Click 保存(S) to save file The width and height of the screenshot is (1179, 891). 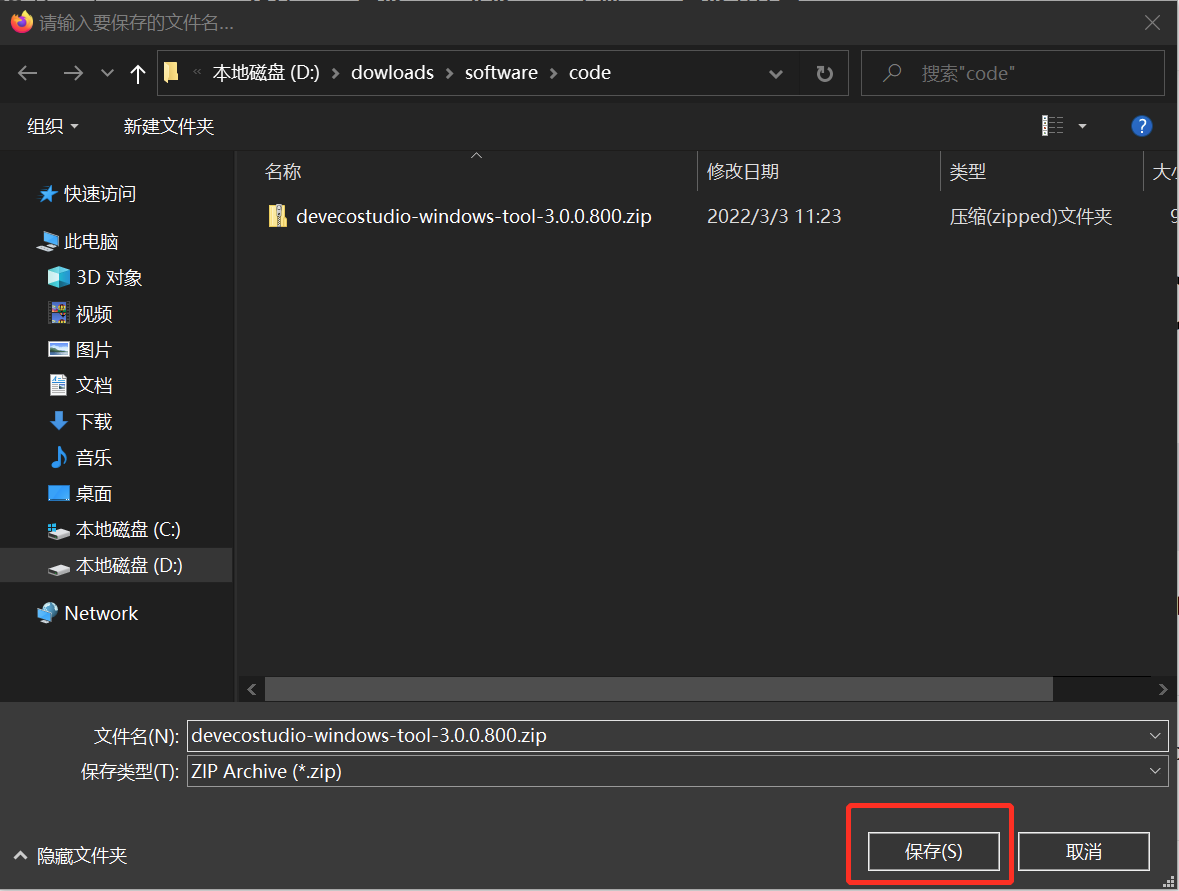point(933,851)
